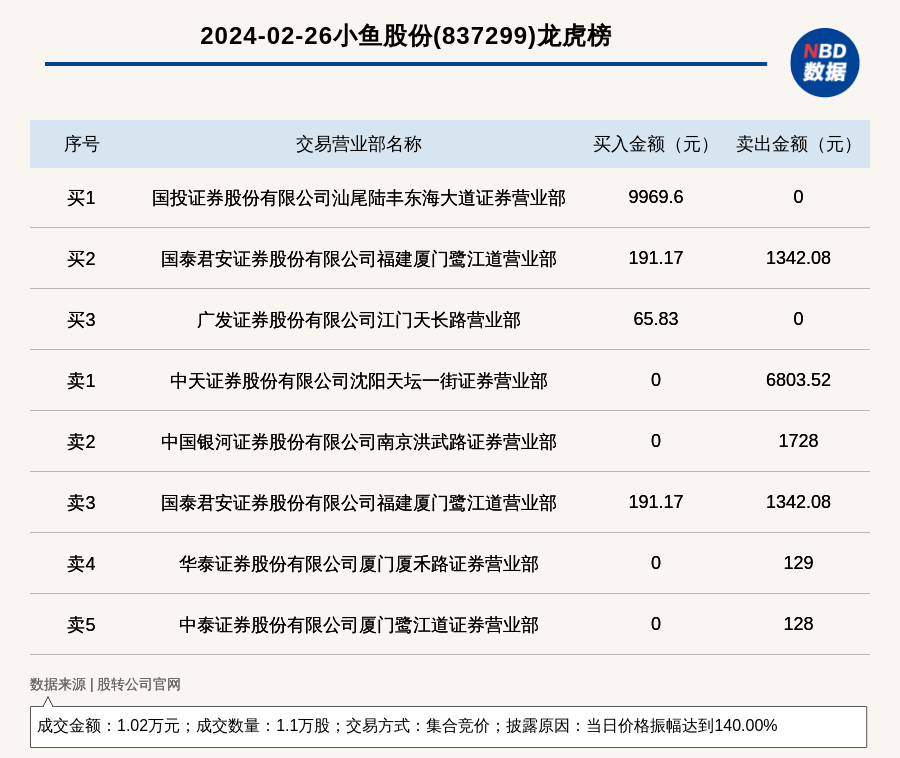
Task: Click 华泰证券股份有限公司厦门厦禾路证券营业部
Action: point(359,563)
